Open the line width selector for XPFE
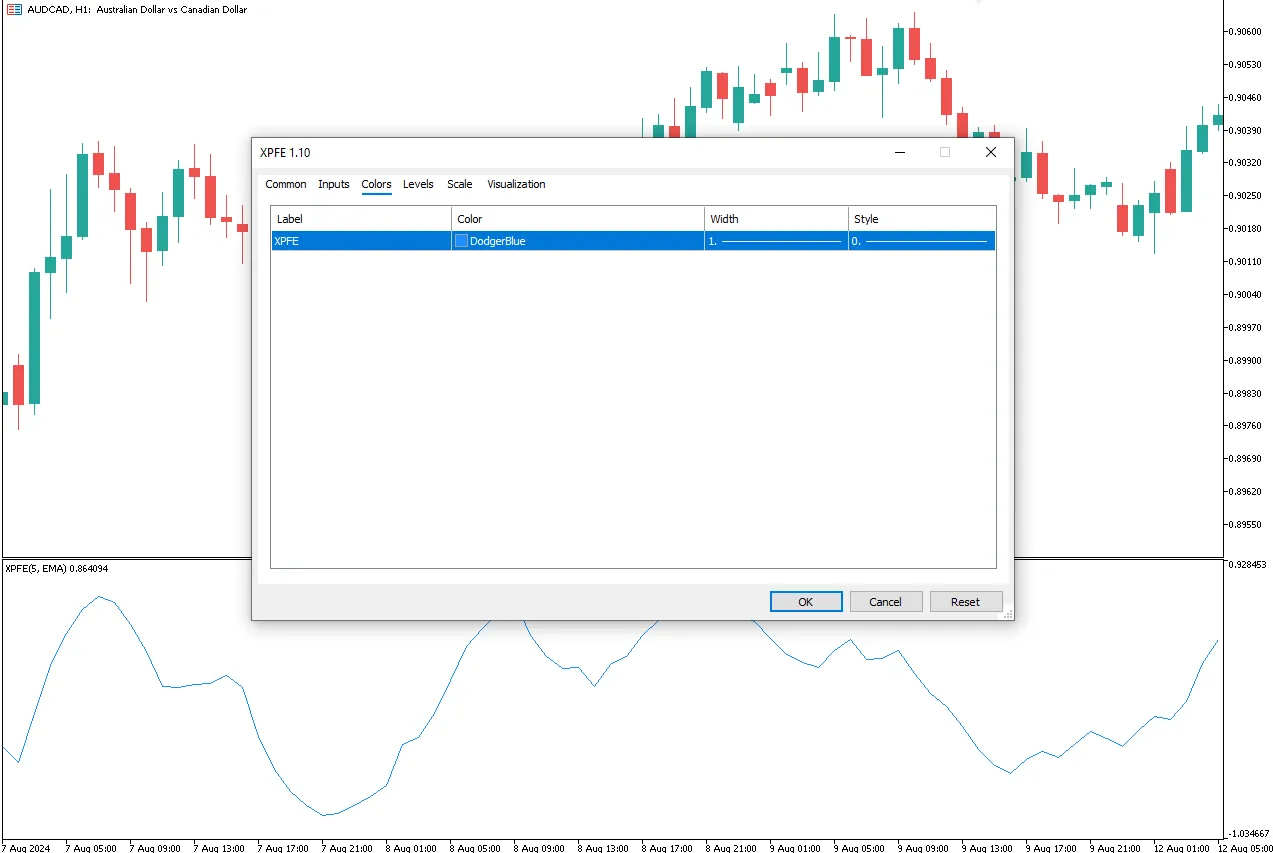Viewport: 1273px width, 853px height. [x=776, y=241]
